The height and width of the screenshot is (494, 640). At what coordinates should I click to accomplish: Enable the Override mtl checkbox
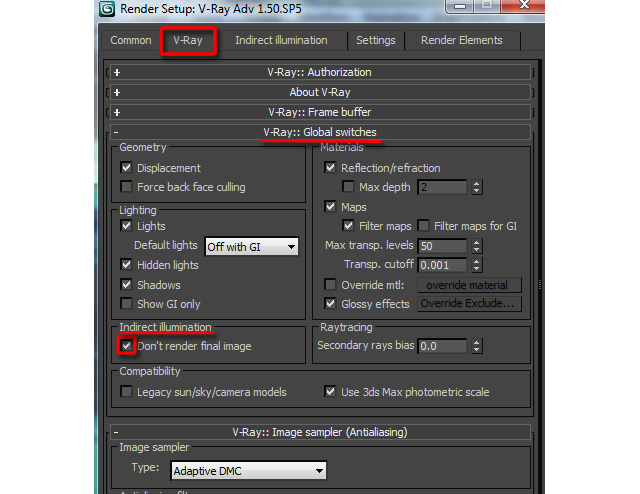330,285
